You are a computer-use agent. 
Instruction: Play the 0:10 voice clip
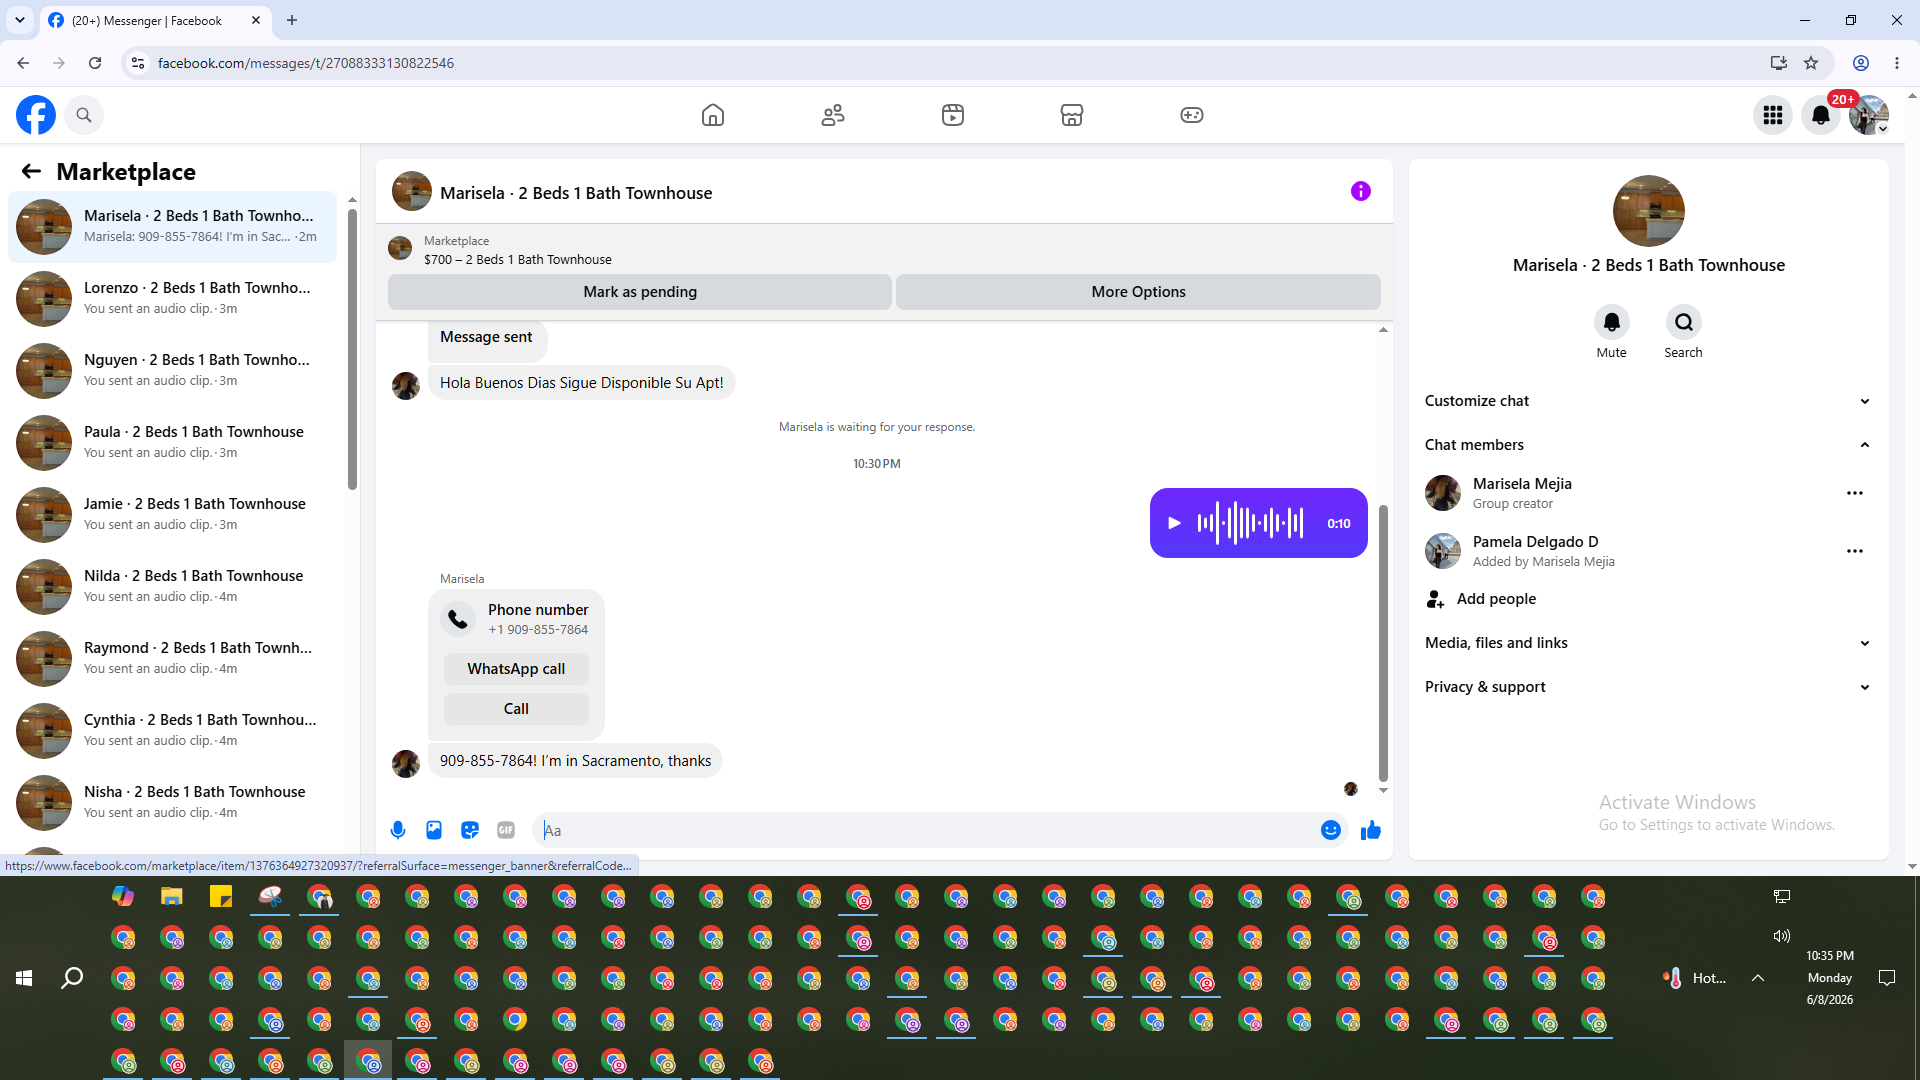[1175, 523]
